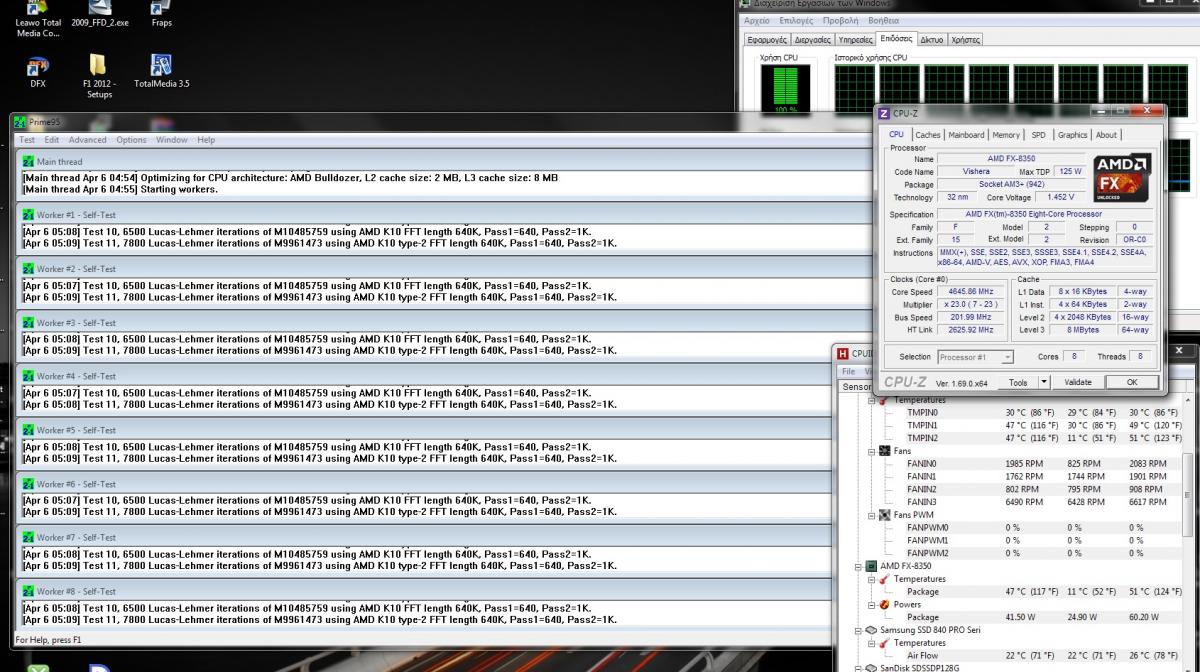The width and height of the screenshot is (1200, 672).
Task: Open the File menu in HWMonitor
Action: click(x=848, y=371)
